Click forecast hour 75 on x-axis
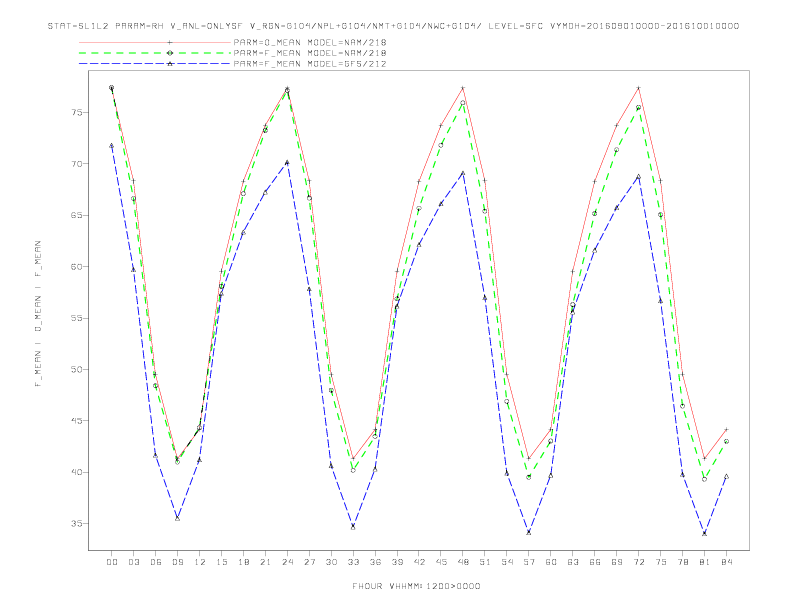Screen dimensions: 792x612 tap(661, 562)
